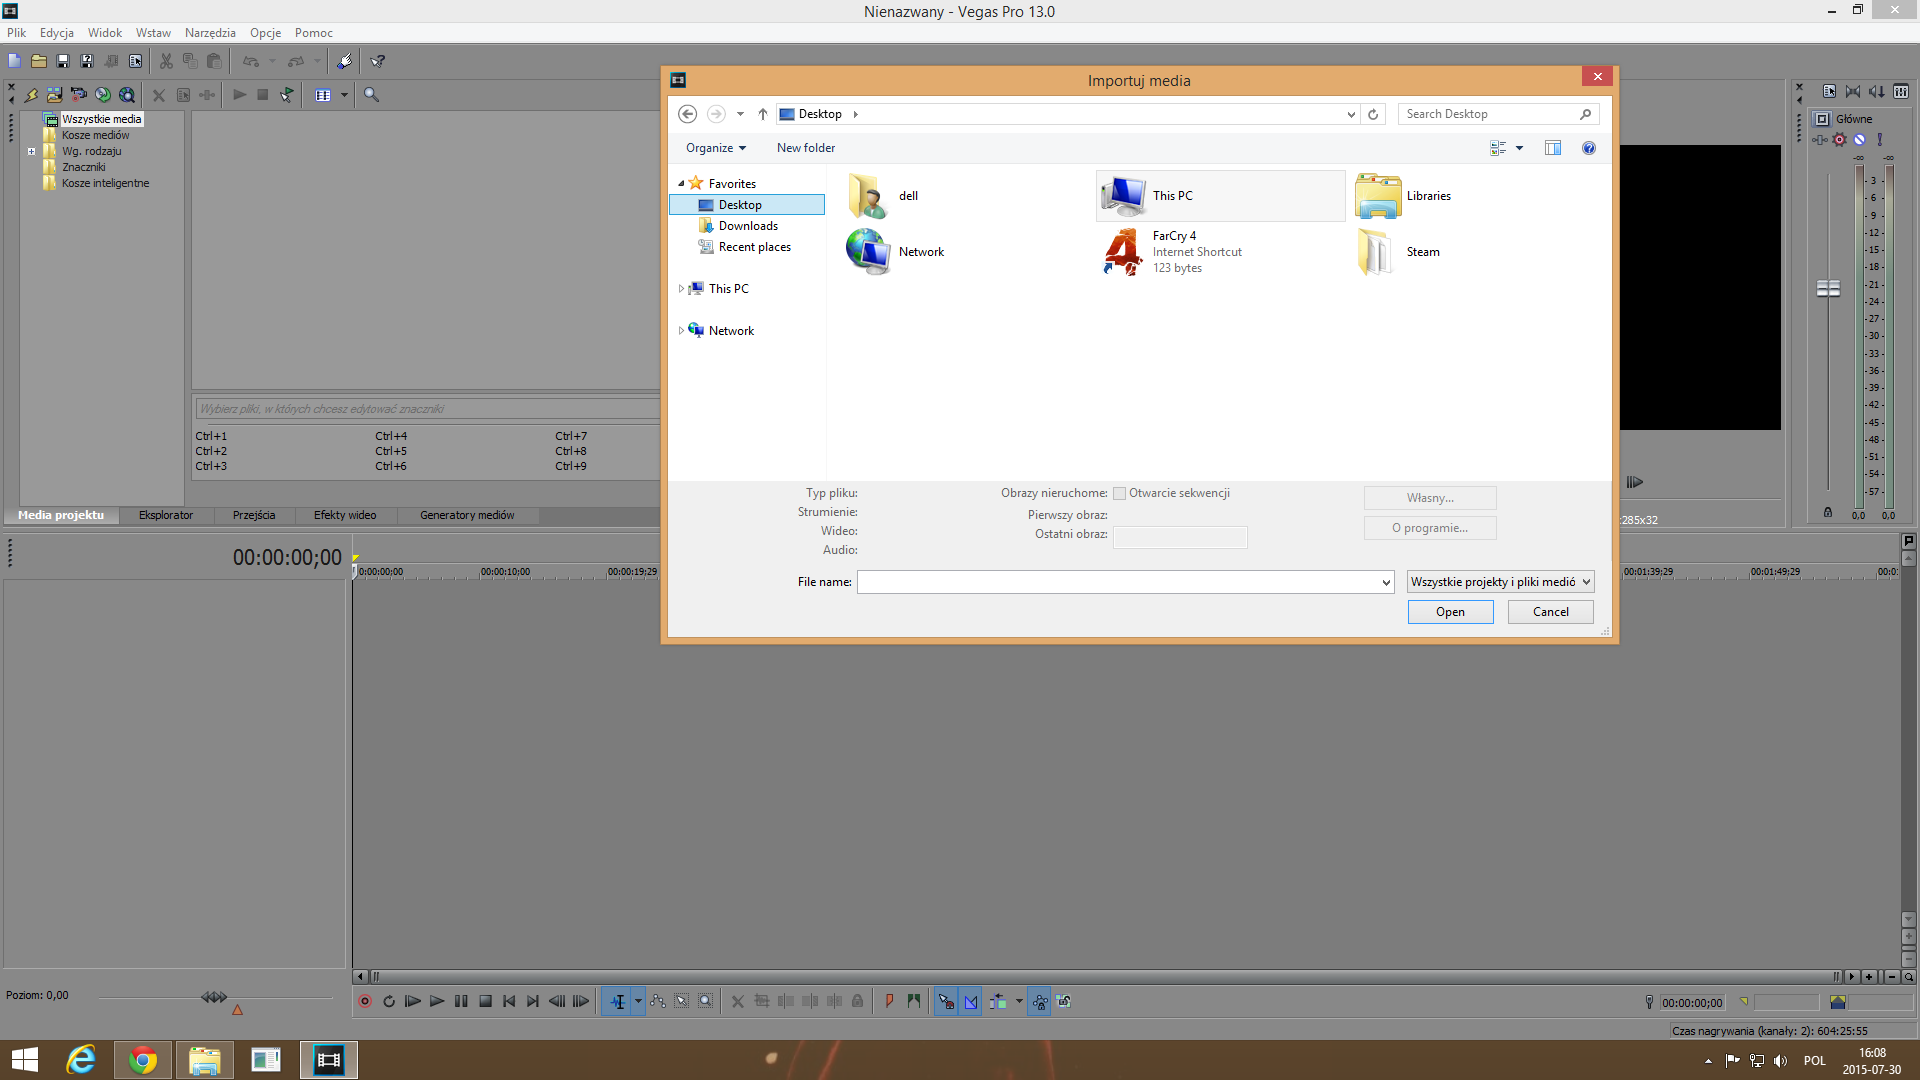Open the Narzędzia menu
1920x1080 pixels.
click(x=210, y=33)
